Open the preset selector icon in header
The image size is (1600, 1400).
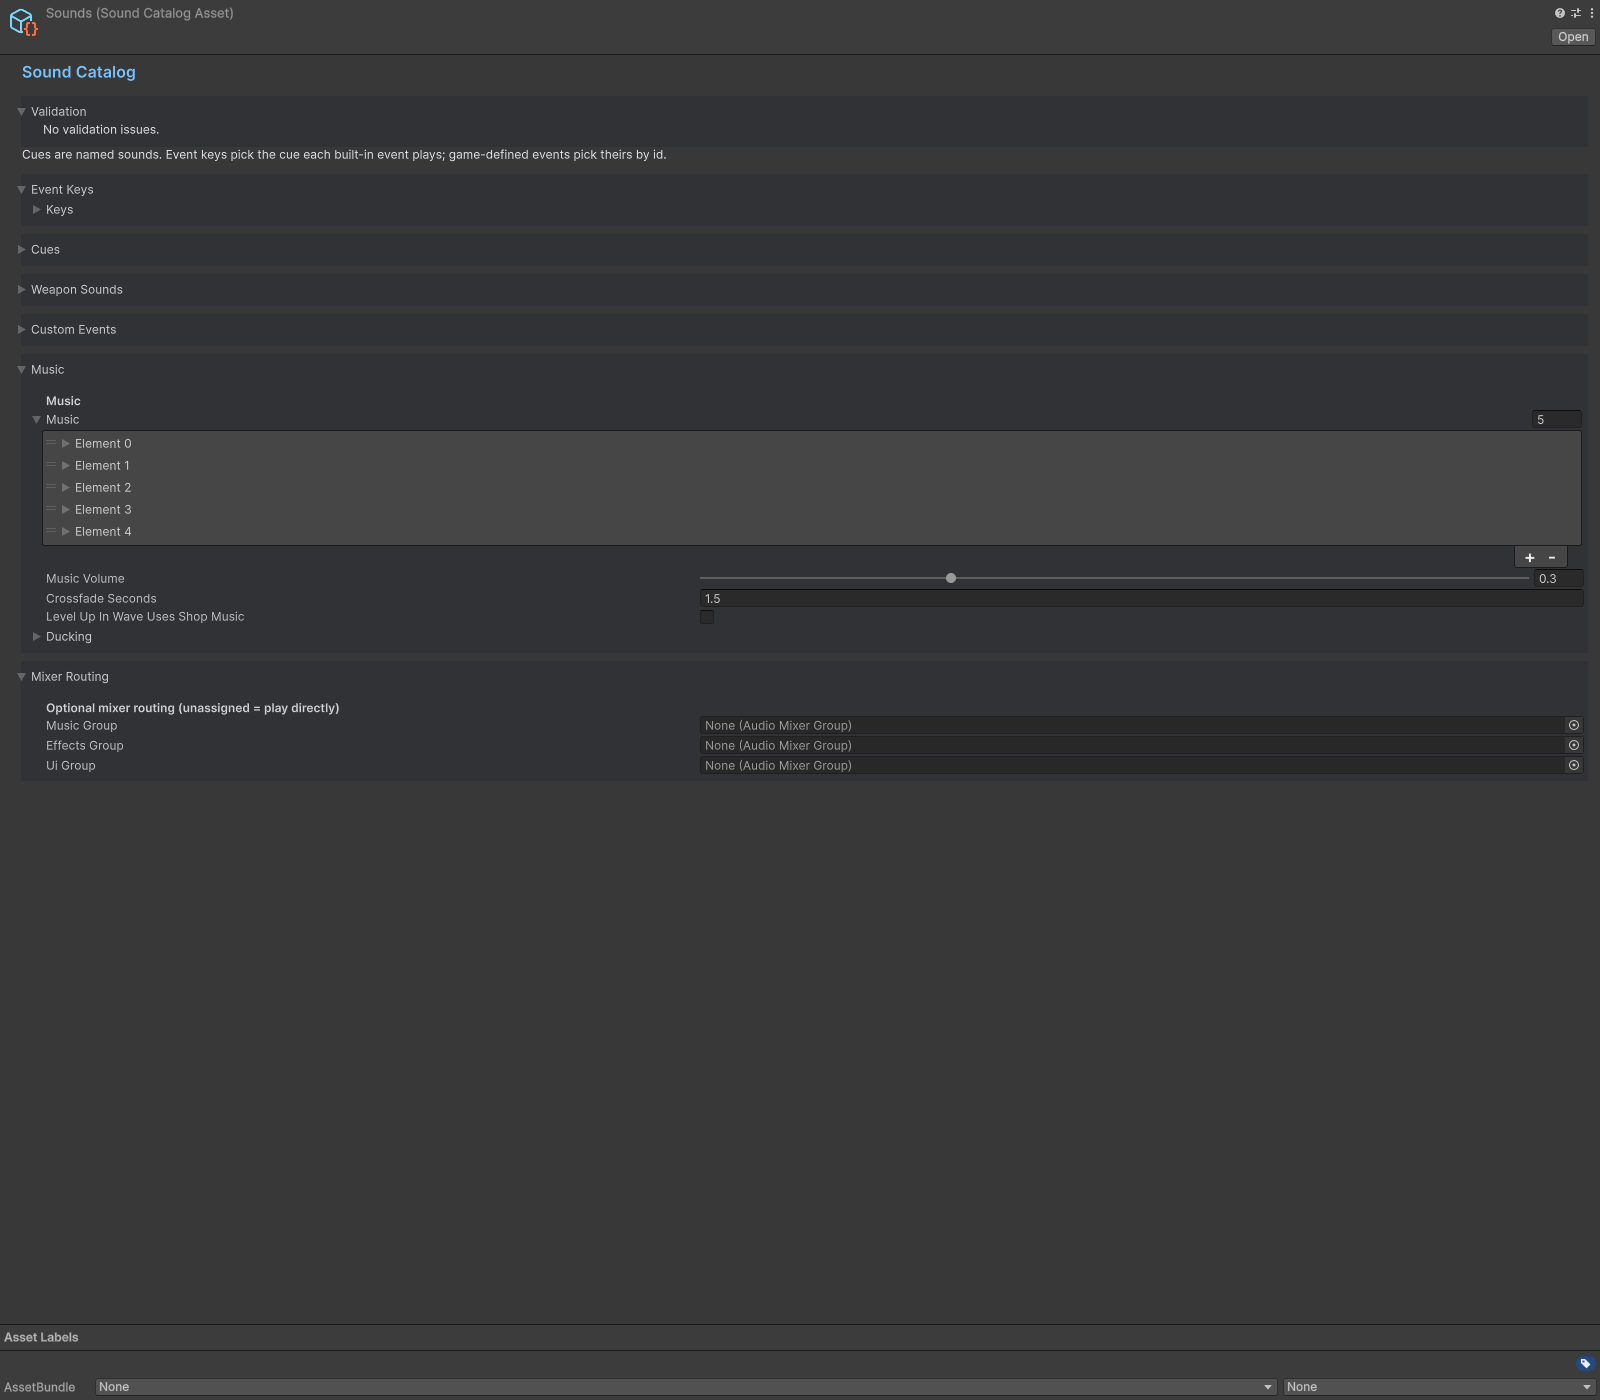[1576, 13]
